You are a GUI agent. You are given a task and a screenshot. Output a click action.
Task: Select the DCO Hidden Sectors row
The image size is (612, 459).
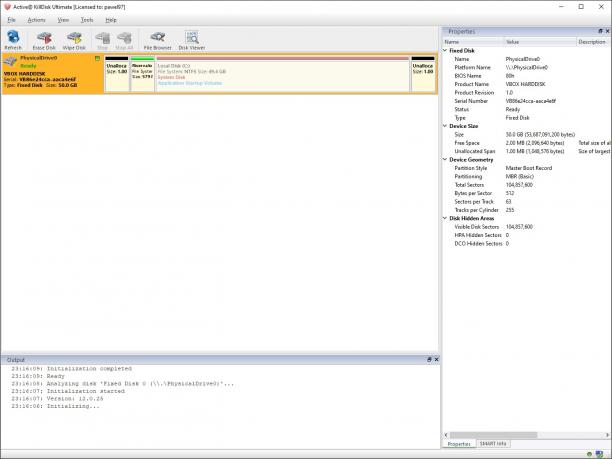527,244
